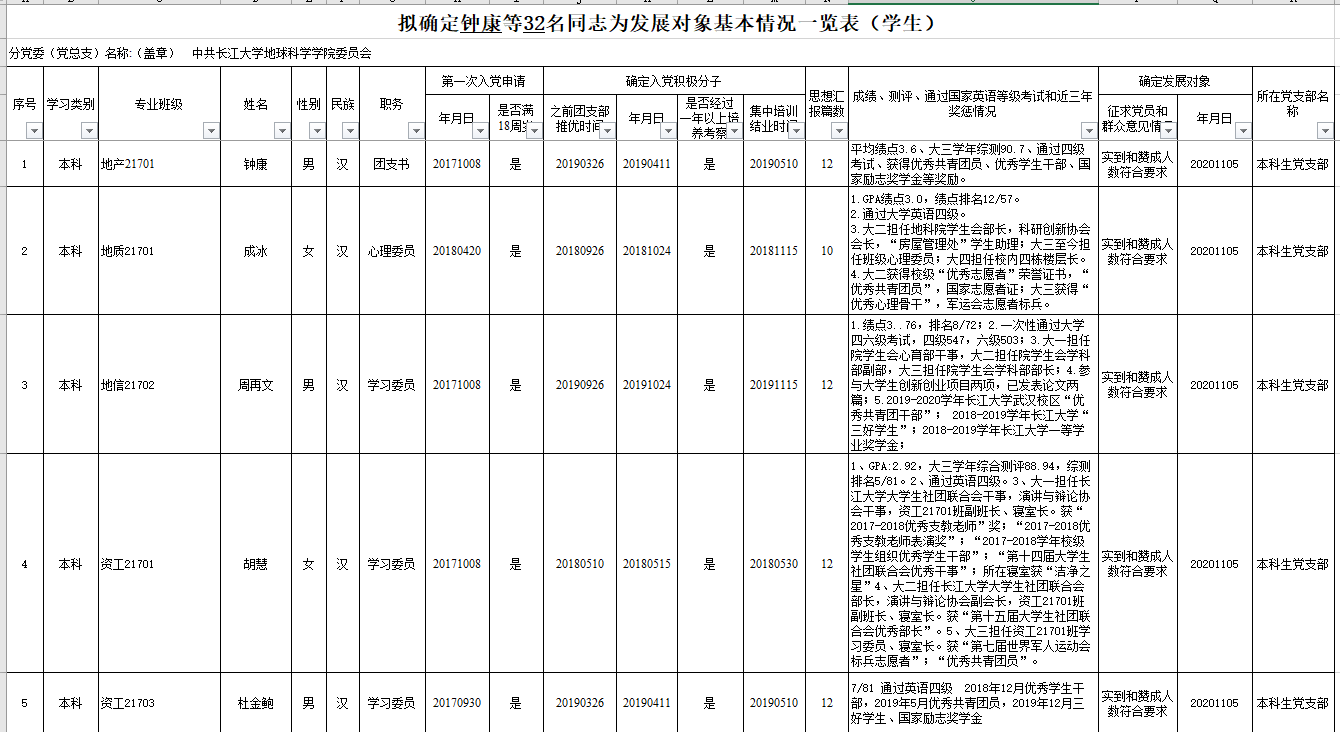1340x732 pixels.
Task: Select 实到和赞成人数符合要求 cell in 胡慧's row
Action: (1138, 564)
